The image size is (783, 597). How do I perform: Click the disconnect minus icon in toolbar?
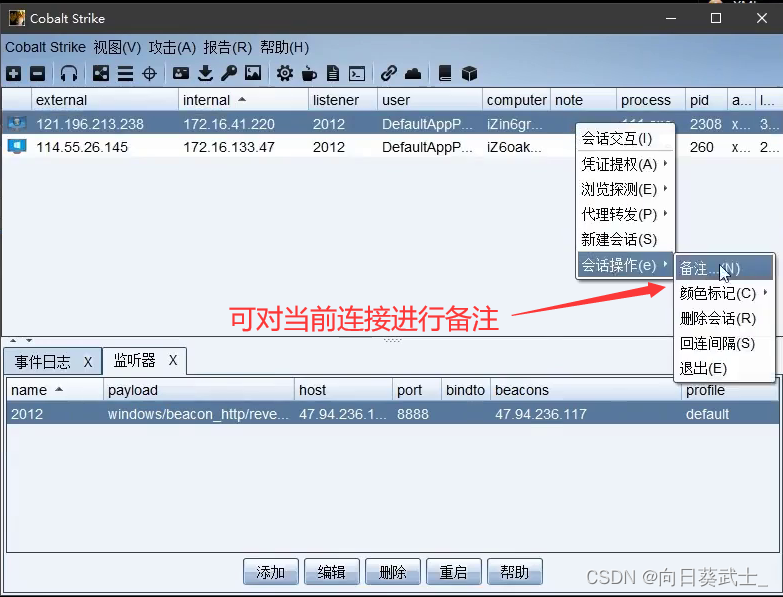37,74
